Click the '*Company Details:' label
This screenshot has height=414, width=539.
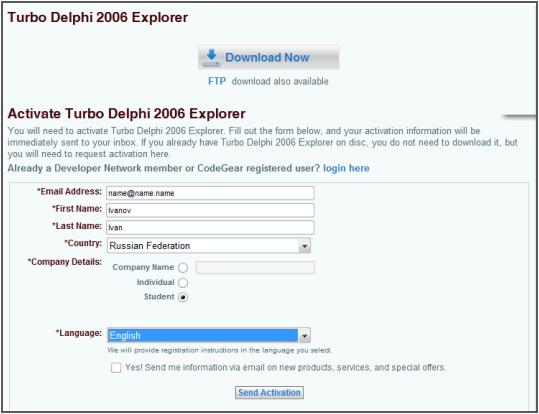[65, 262]
